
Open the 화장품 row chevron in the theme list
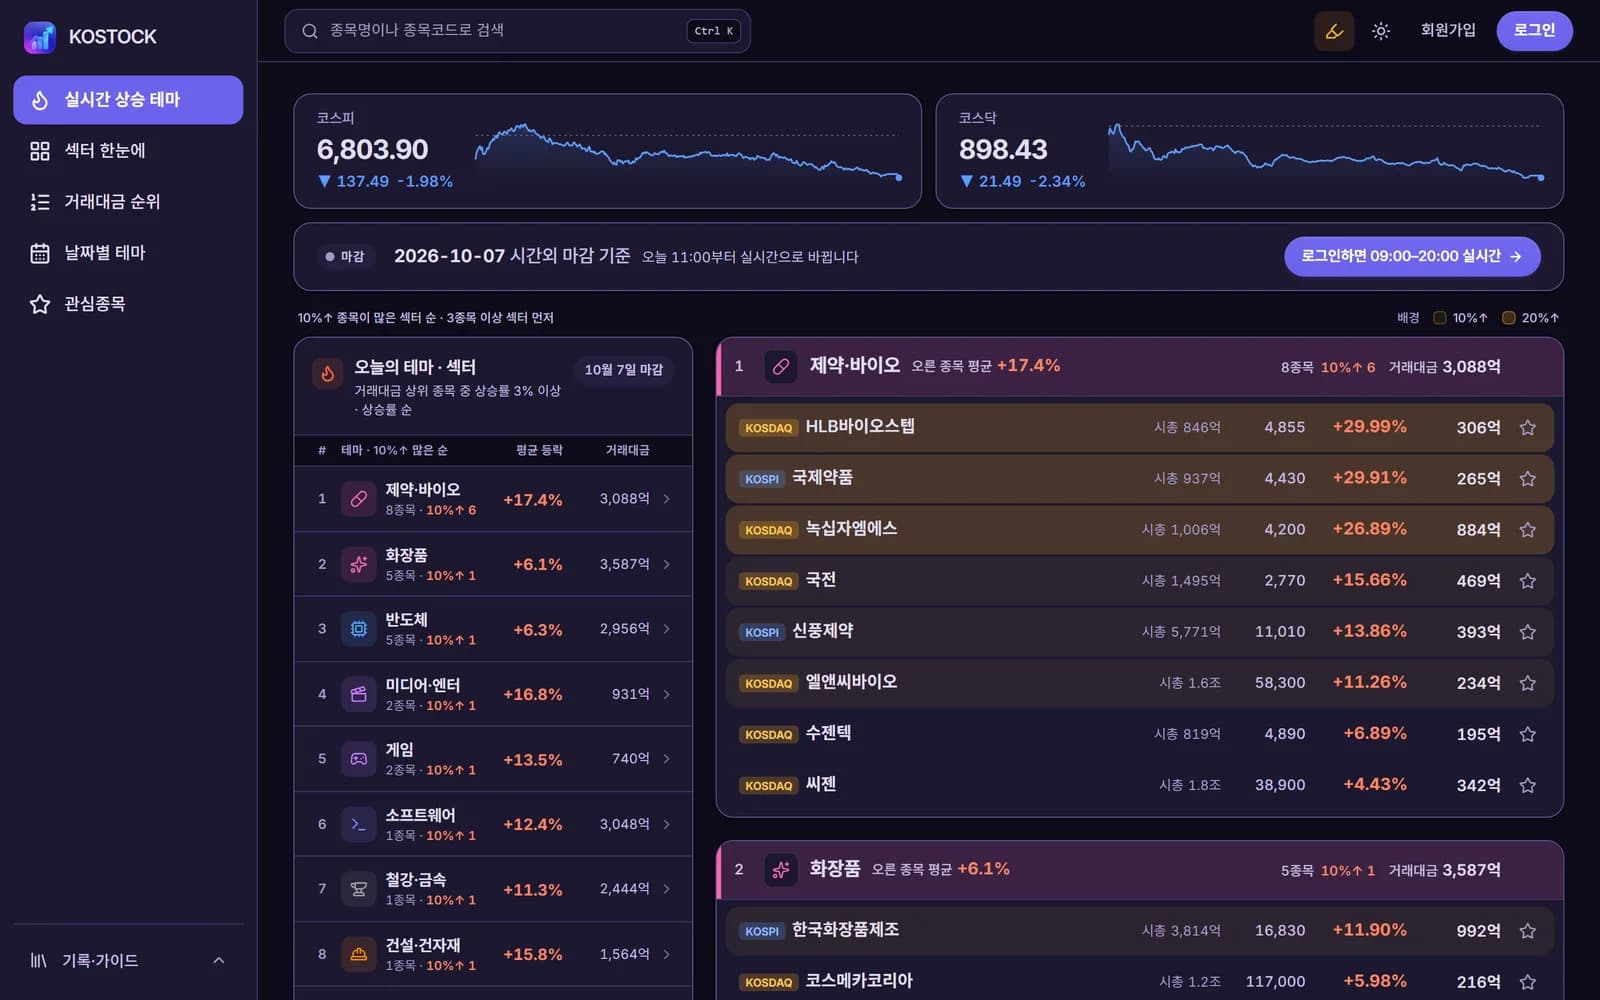click(x=667, y=564)
